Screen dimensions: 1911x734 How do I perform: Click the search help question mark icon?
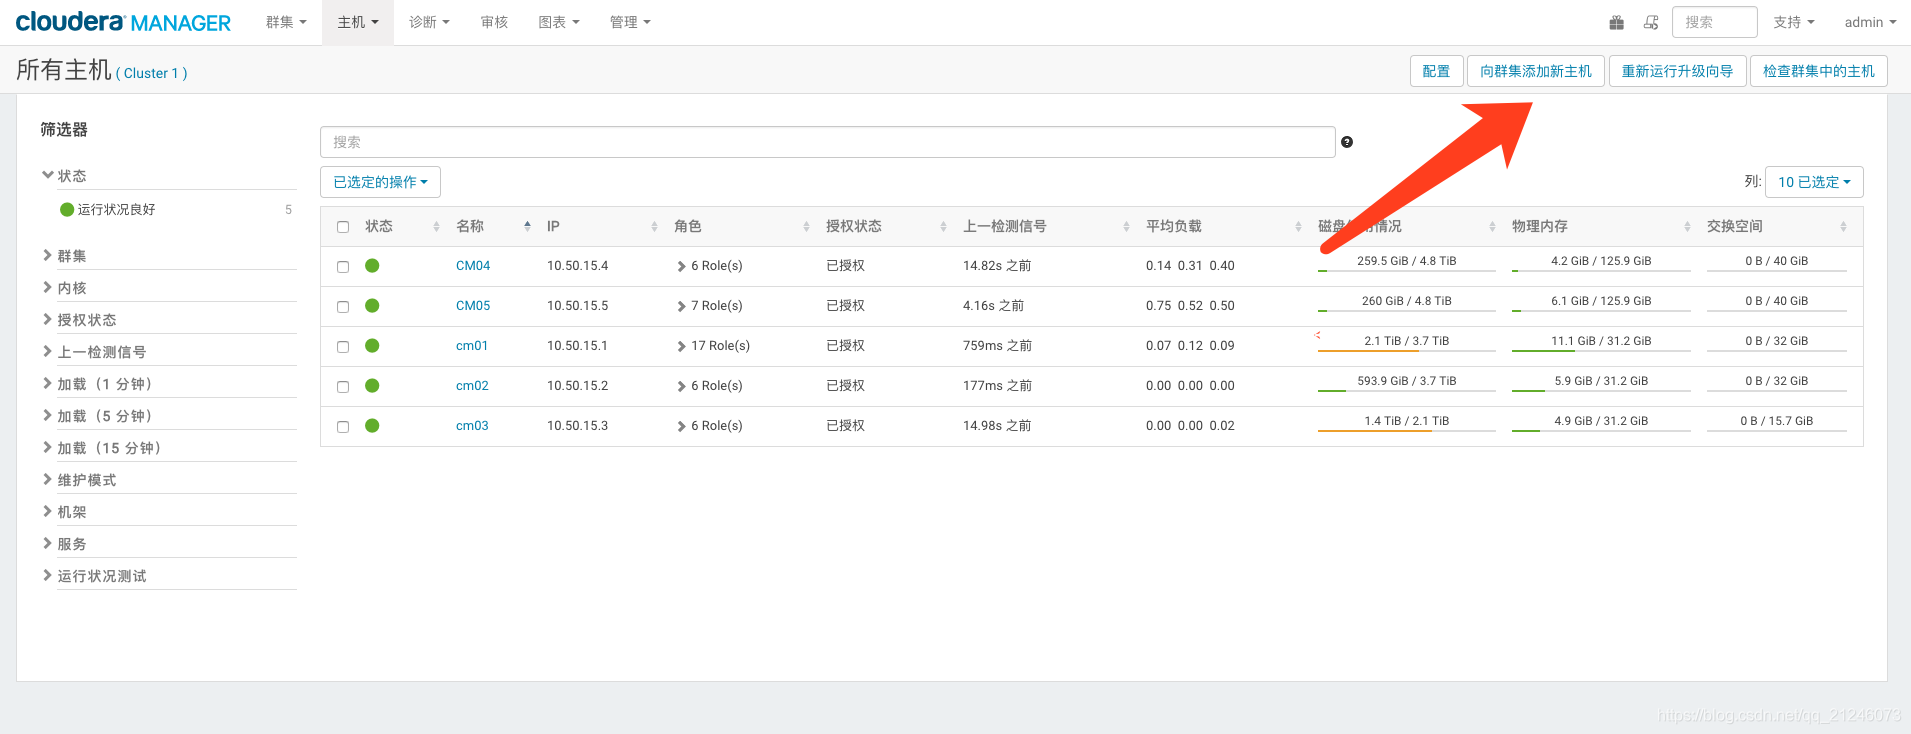tap(1347, 142)
